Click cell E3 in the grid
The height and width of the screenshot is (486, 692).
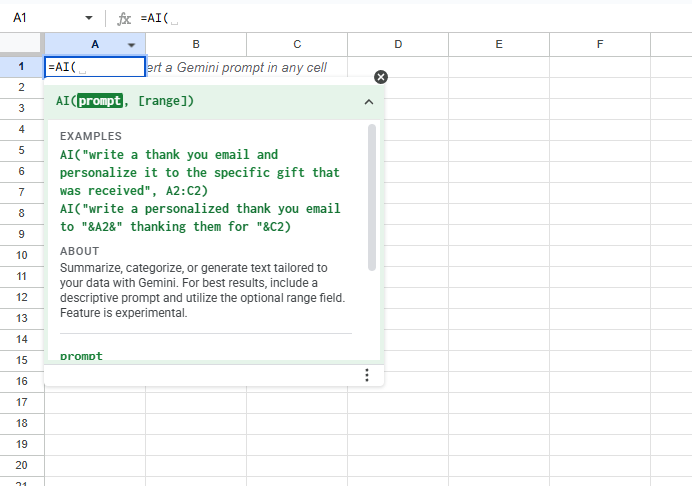pos(499,108)
